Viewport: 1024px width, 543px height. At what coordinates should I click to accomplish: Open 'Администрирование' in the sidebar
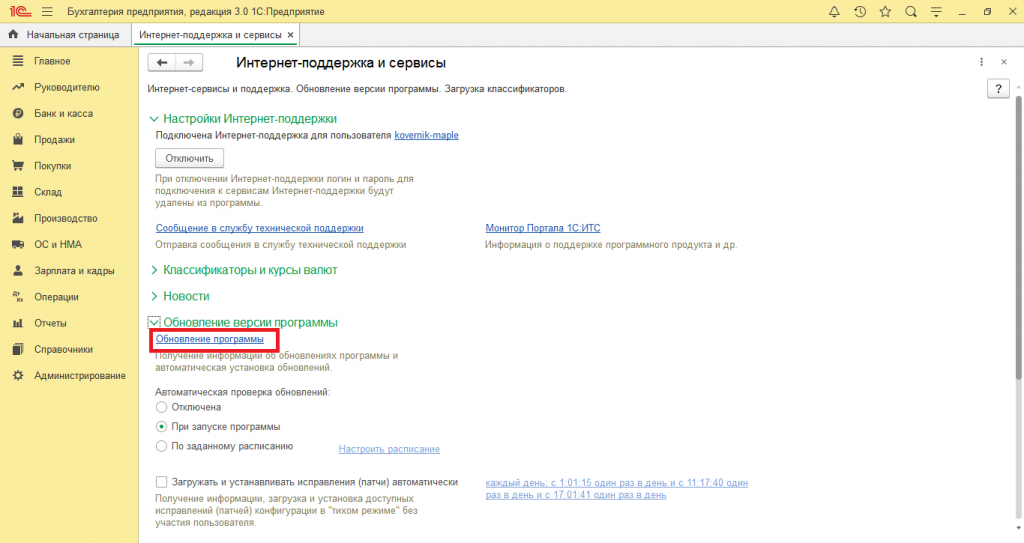click(79, 375)
